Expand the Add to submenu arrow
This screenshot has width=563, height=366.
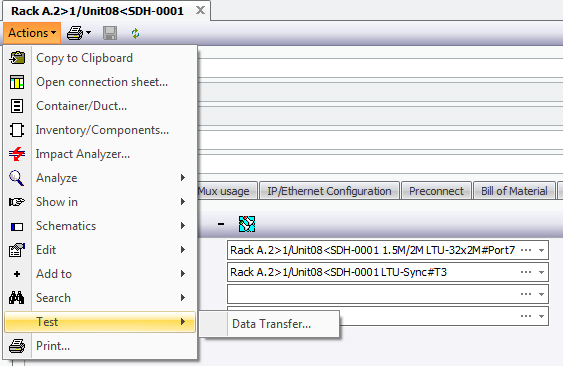[183, 274]
